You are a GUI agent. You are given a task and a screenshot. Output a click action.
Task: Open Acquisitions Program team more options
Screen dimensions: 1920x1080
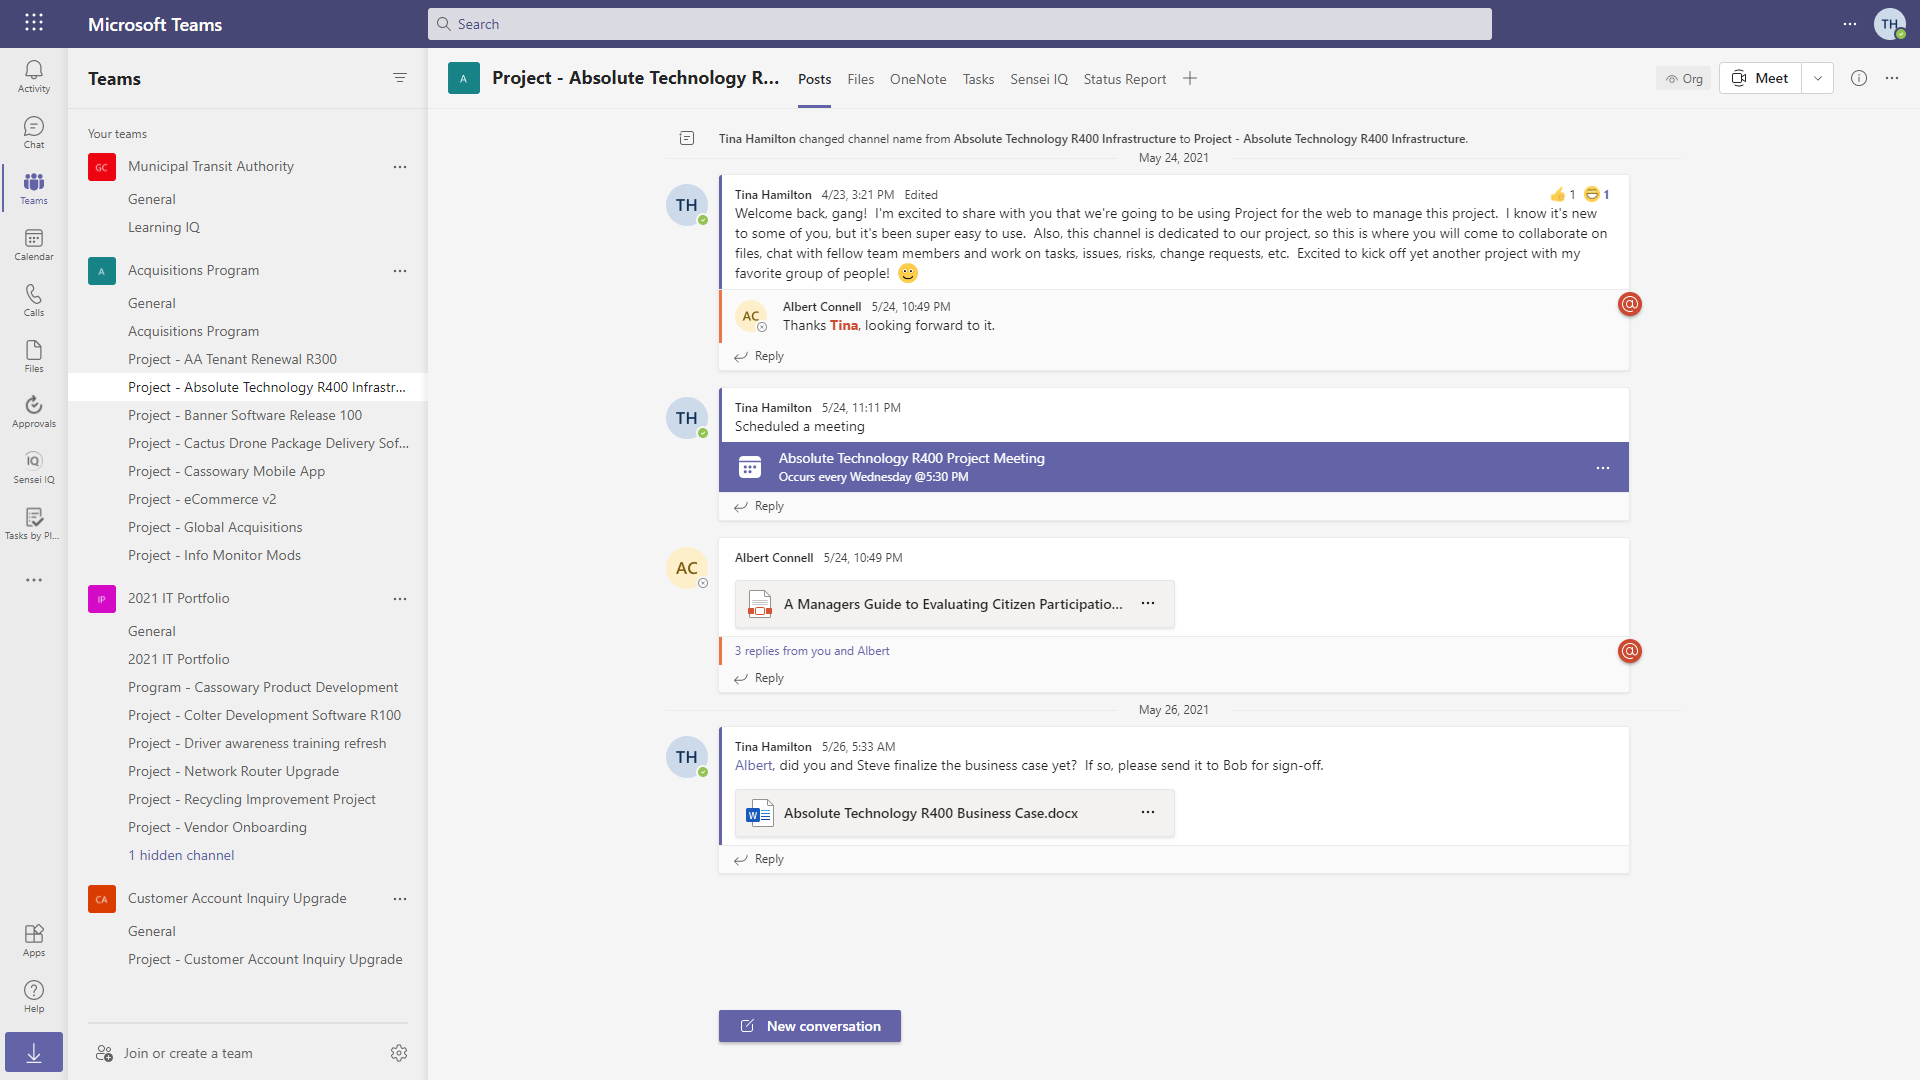coord(400,271)
